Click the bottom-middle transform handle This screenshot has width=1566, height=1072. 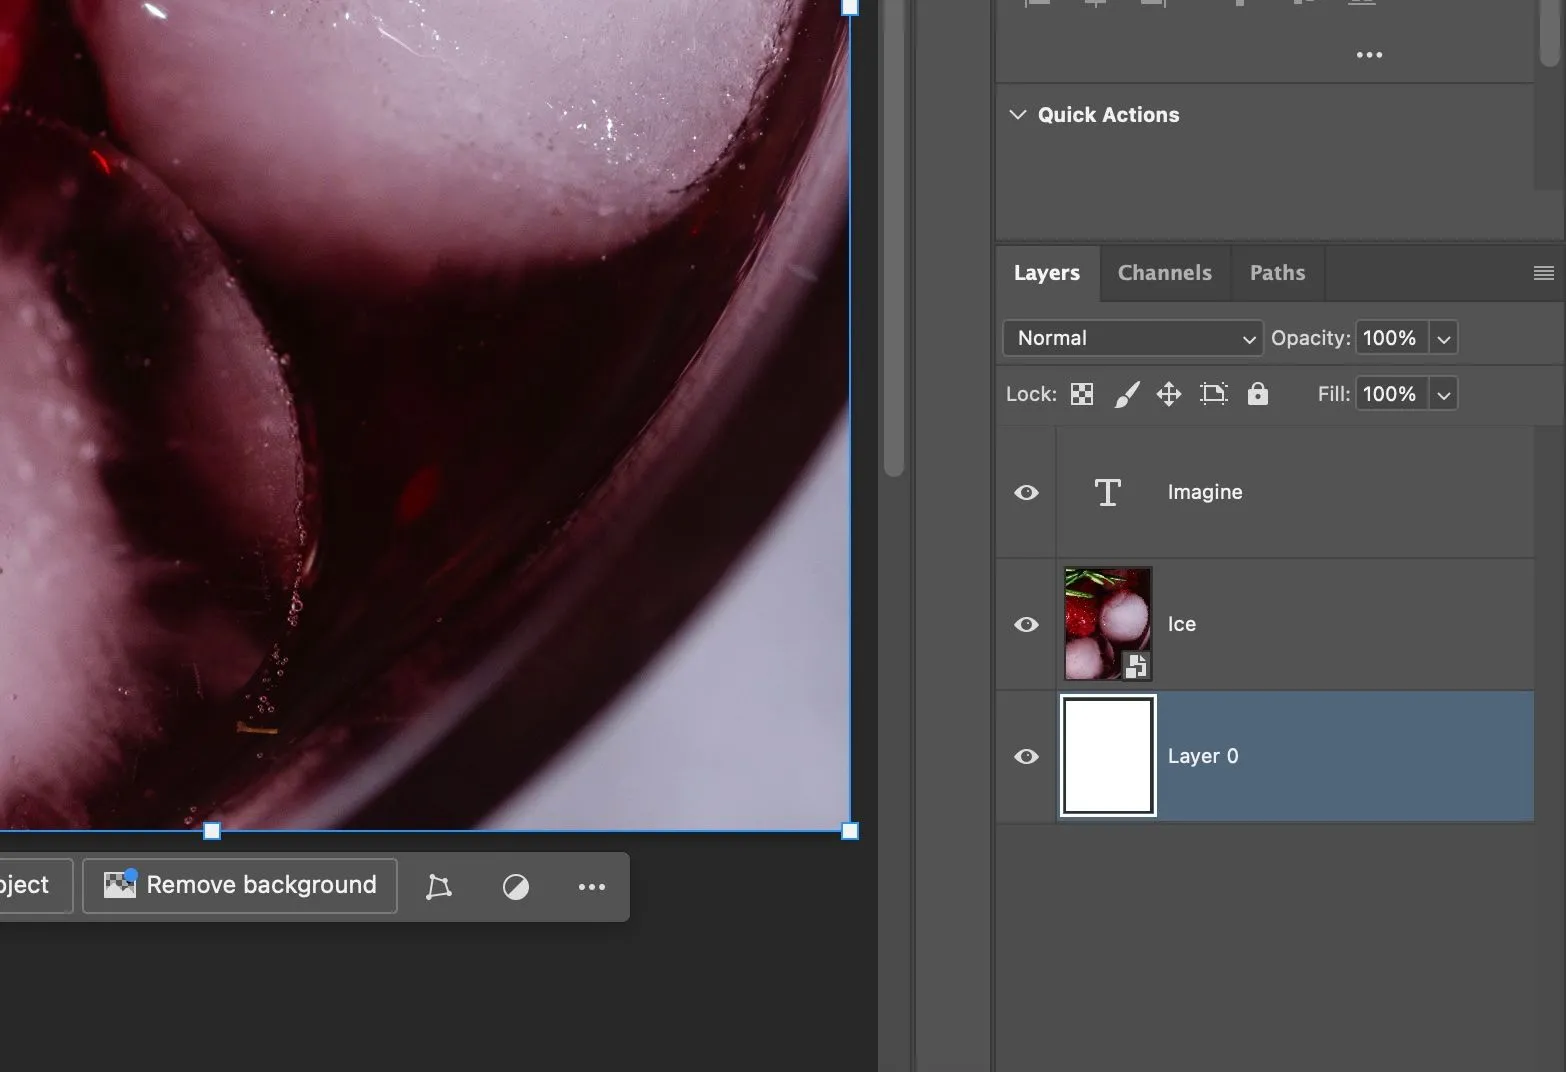212,831
